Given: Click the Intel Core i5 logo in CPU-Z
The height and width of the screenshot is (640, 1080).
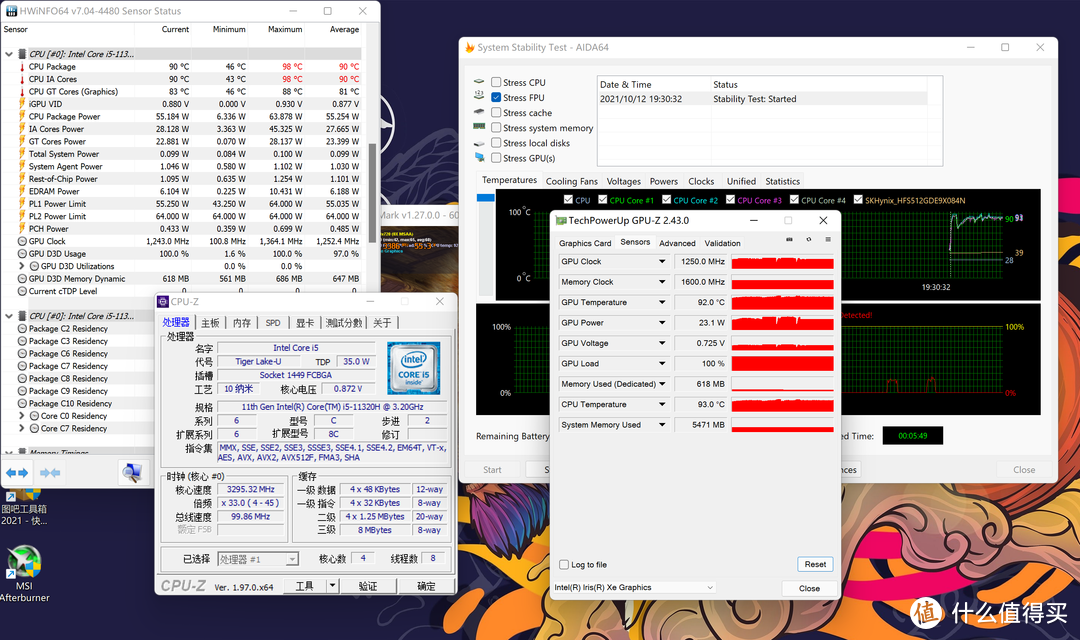Looking at the screenshot, I should (x=413, y=368).
